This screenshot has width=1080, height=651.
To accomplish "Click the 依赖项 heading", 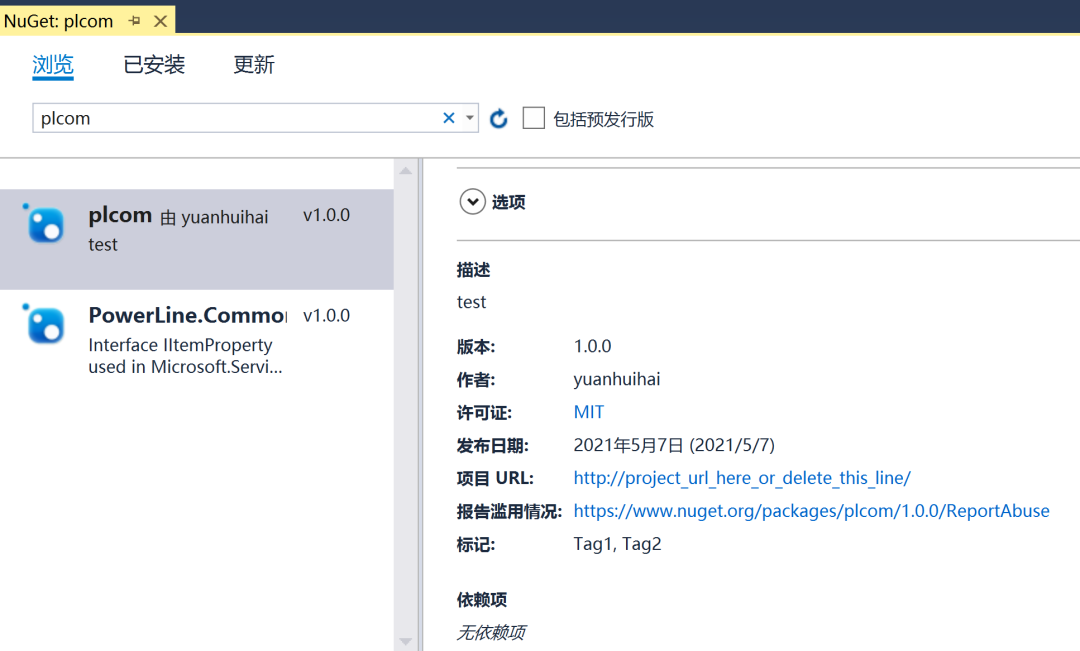I will pyautogui.click(x=481, y=600).
